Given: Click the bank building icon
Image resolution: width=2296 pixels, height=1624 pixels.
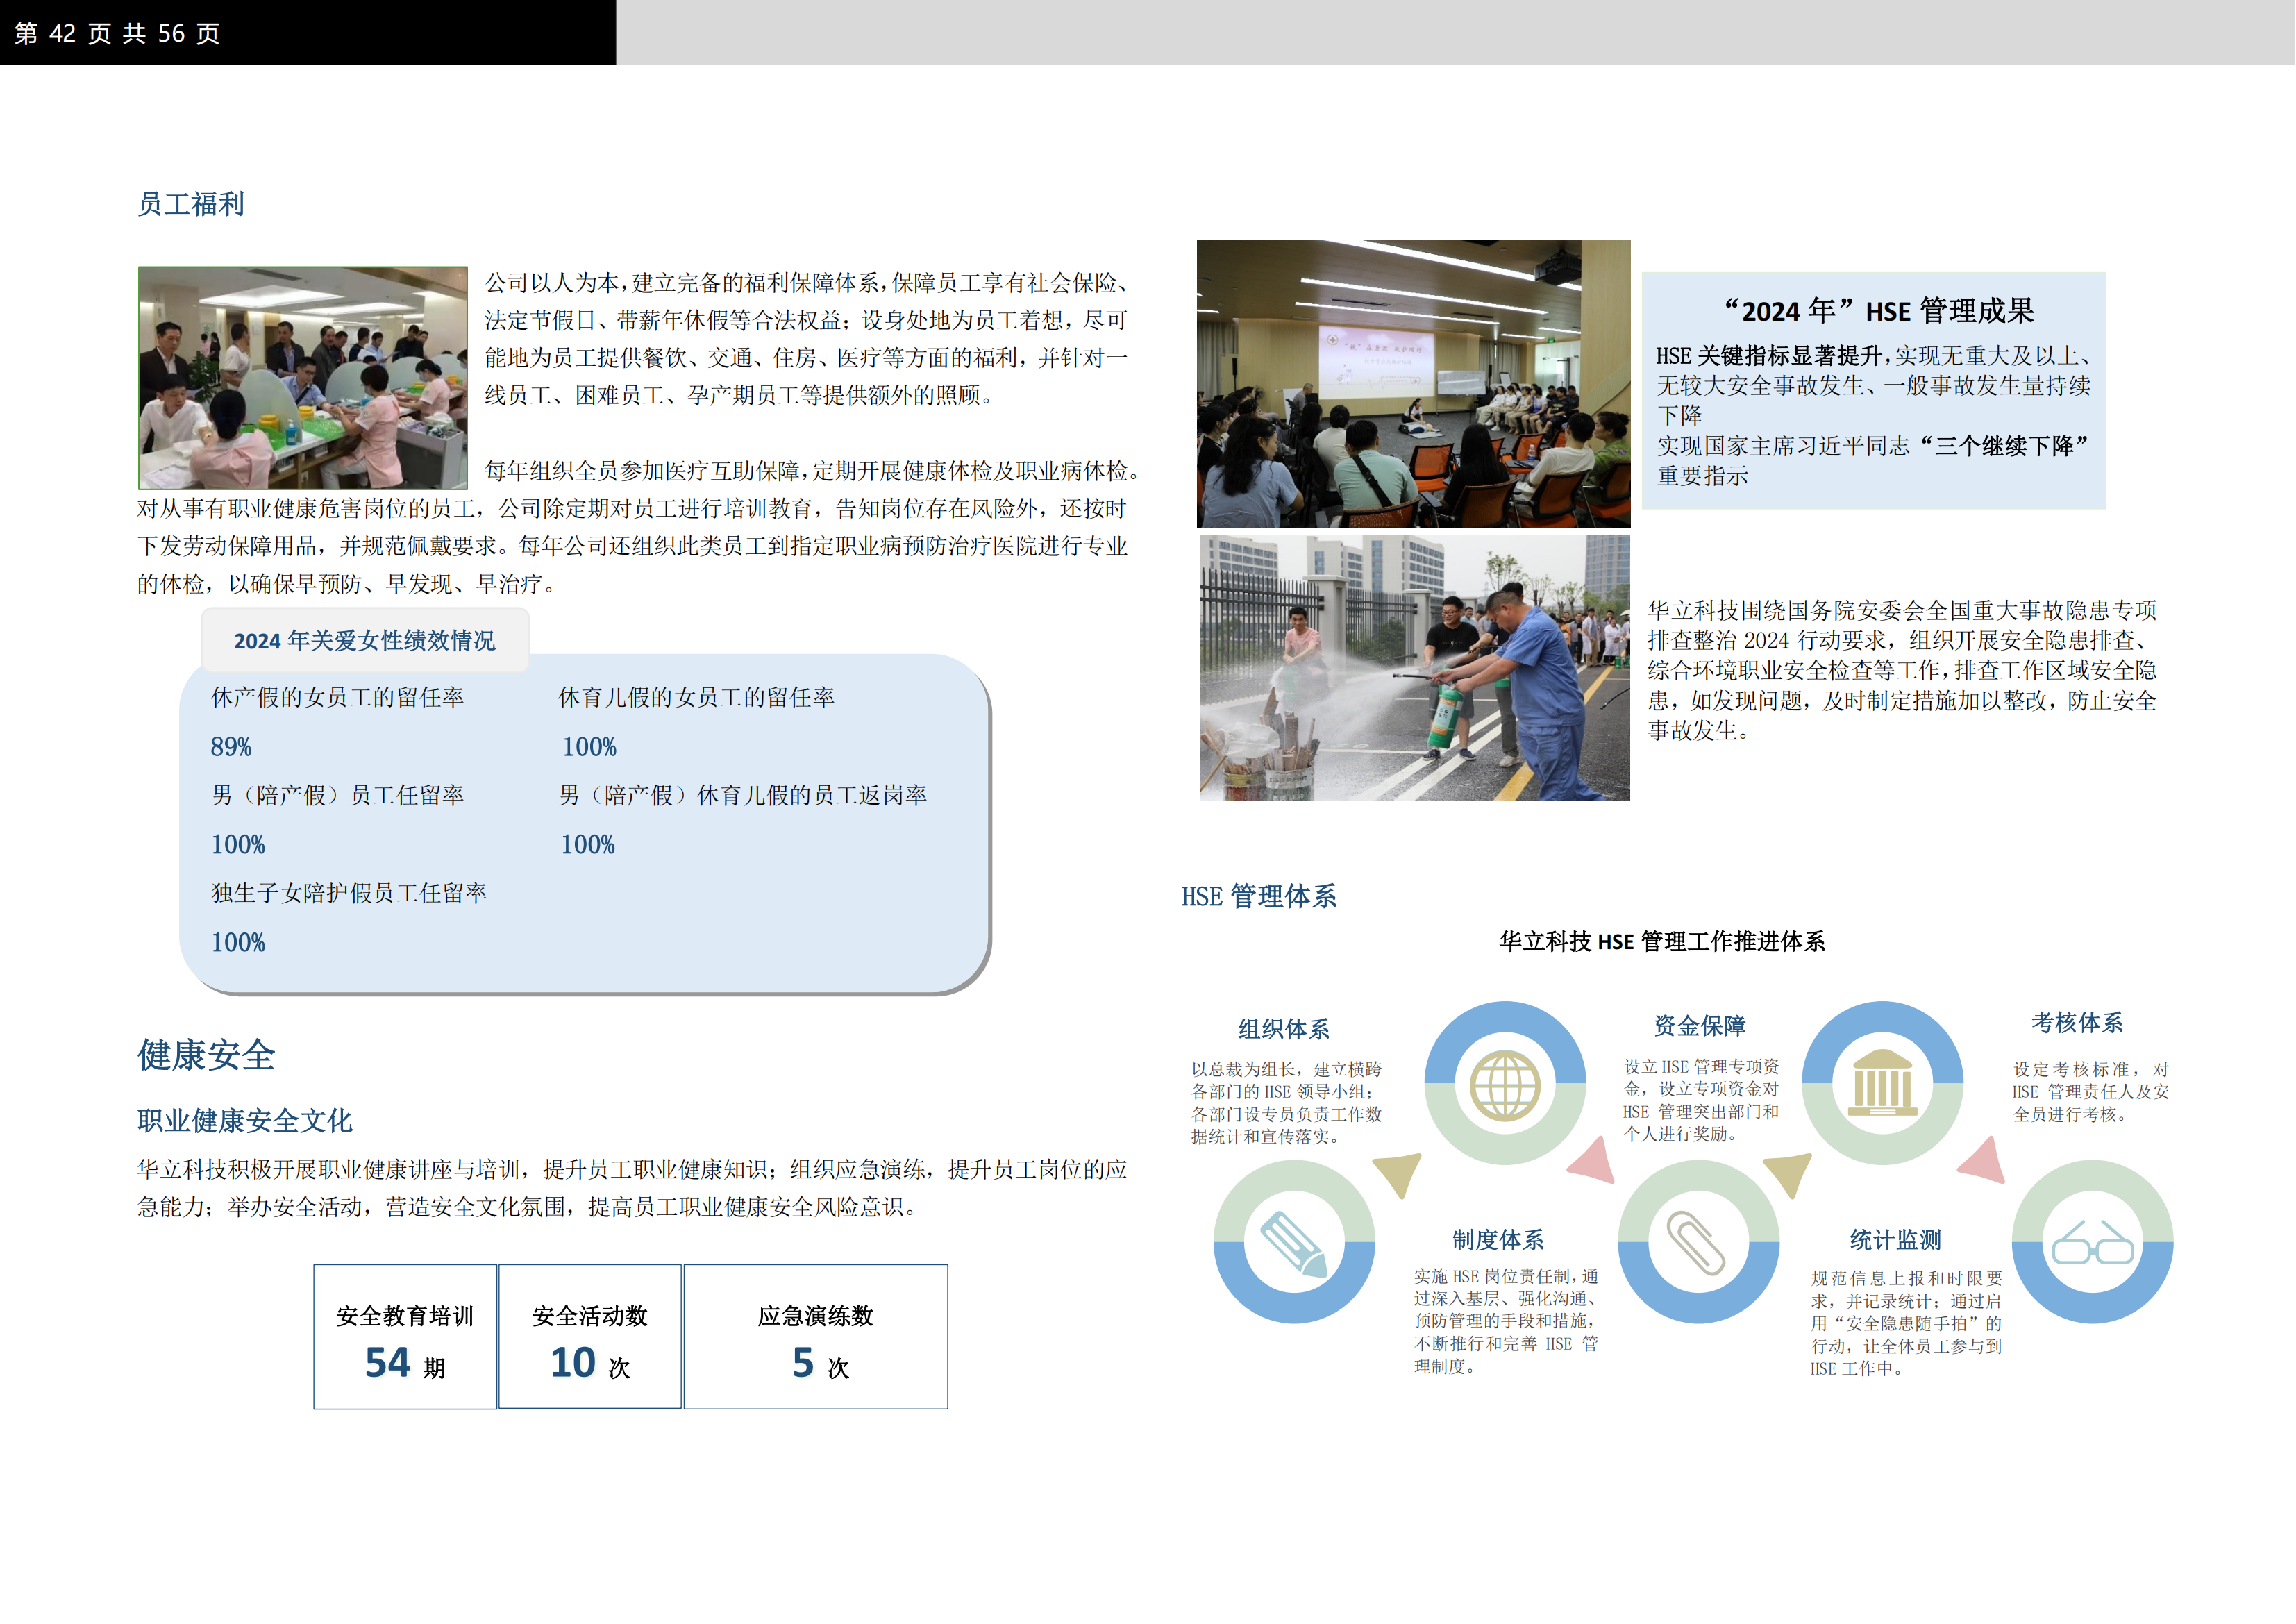Looking at the screenshot, I should [x=1882, y=1084].
